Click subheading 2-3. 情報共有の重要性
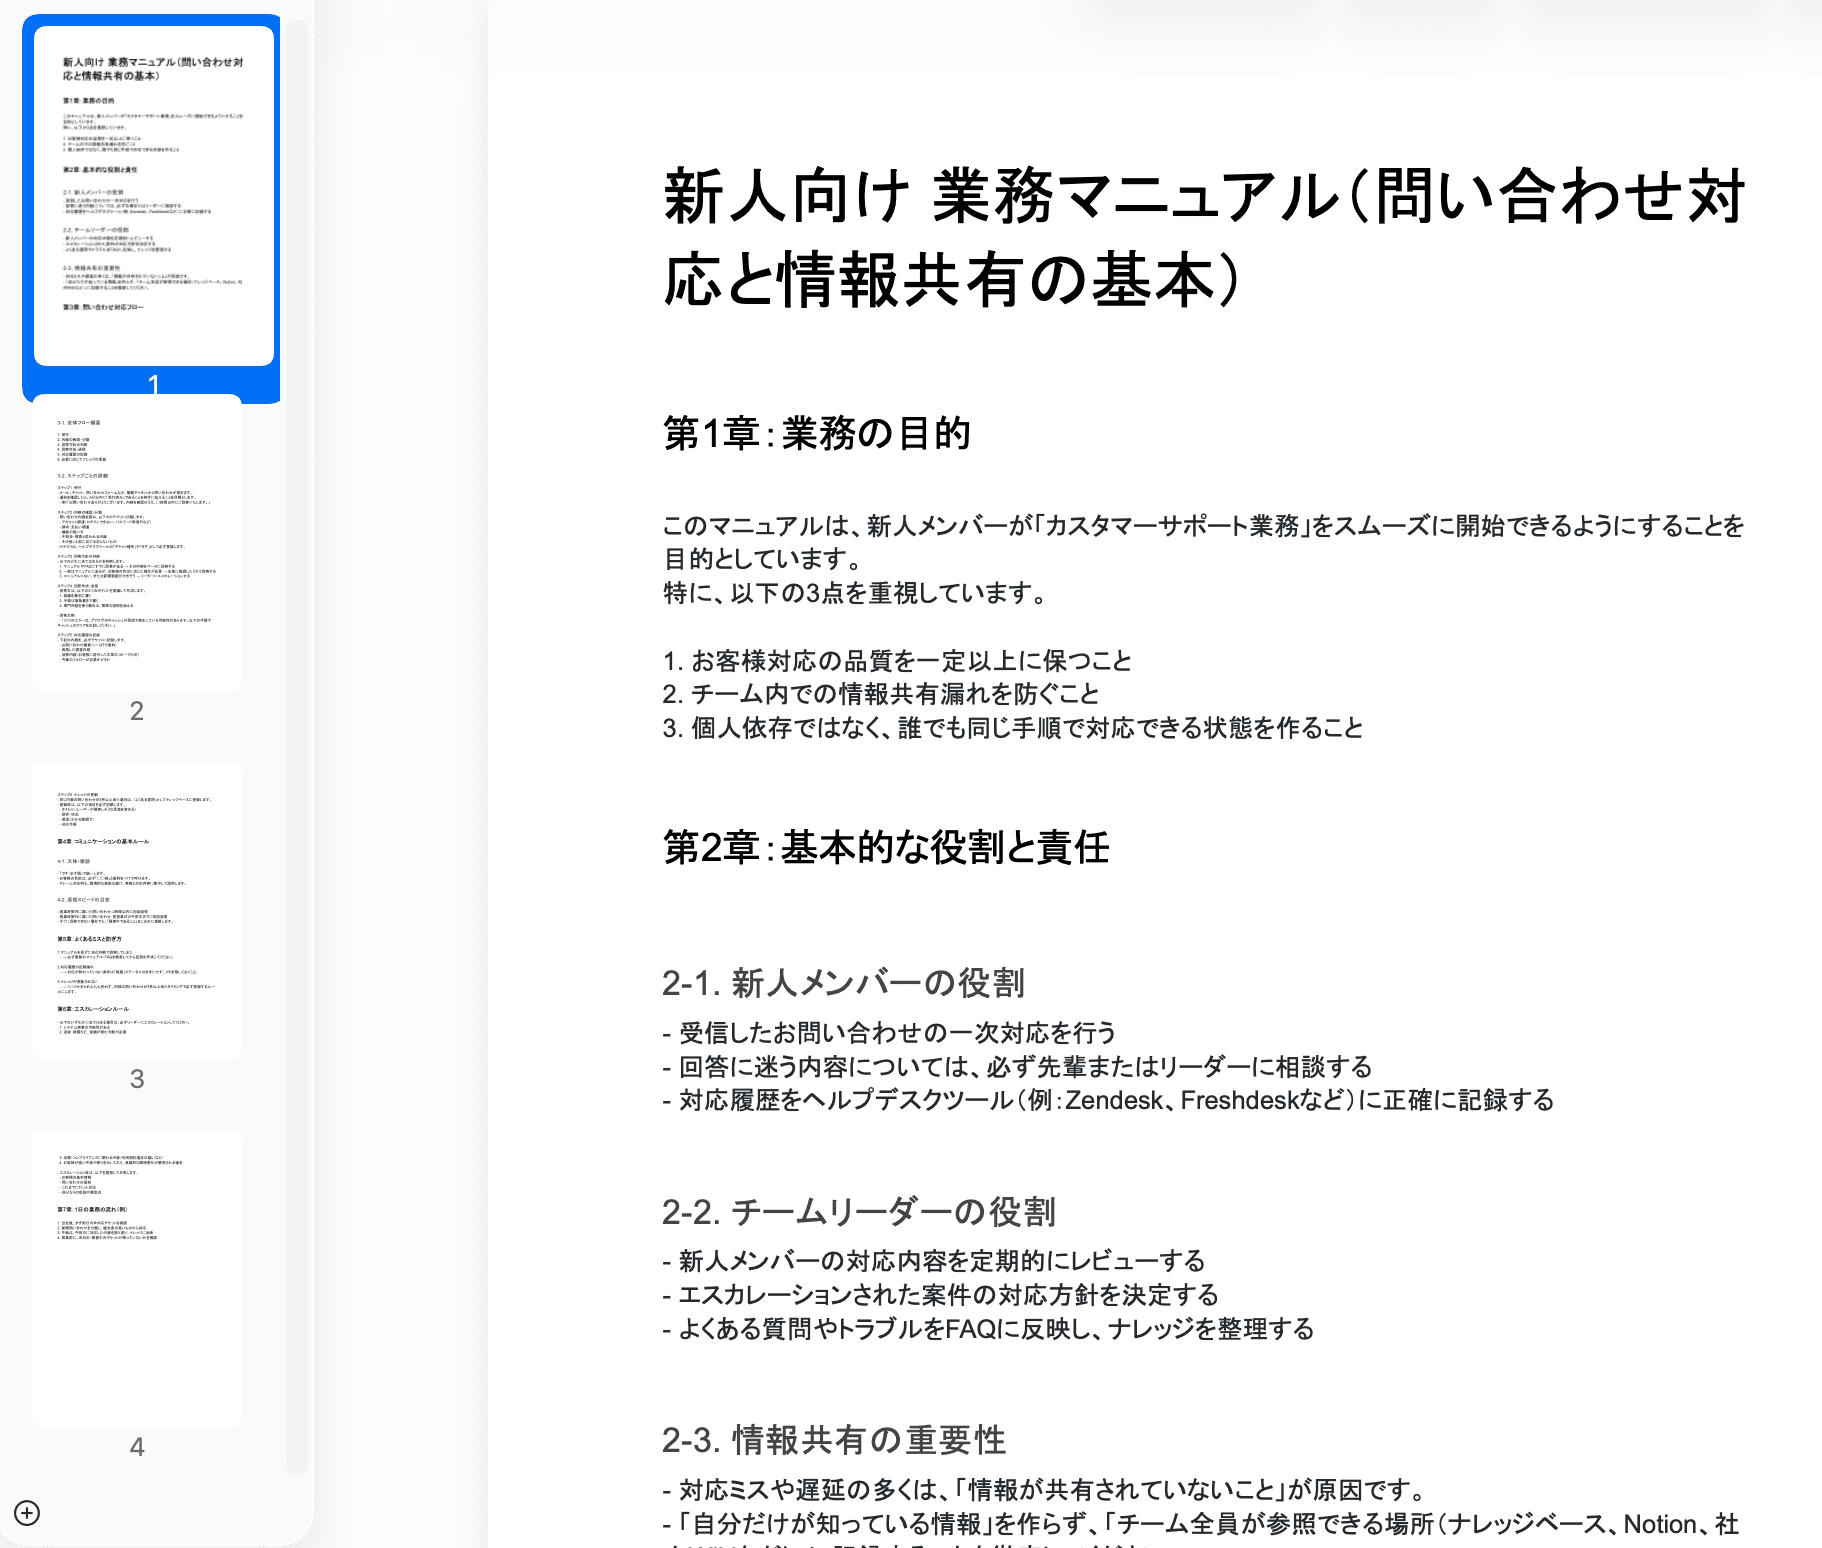1822x1548 pixels. pos(834,1440)
